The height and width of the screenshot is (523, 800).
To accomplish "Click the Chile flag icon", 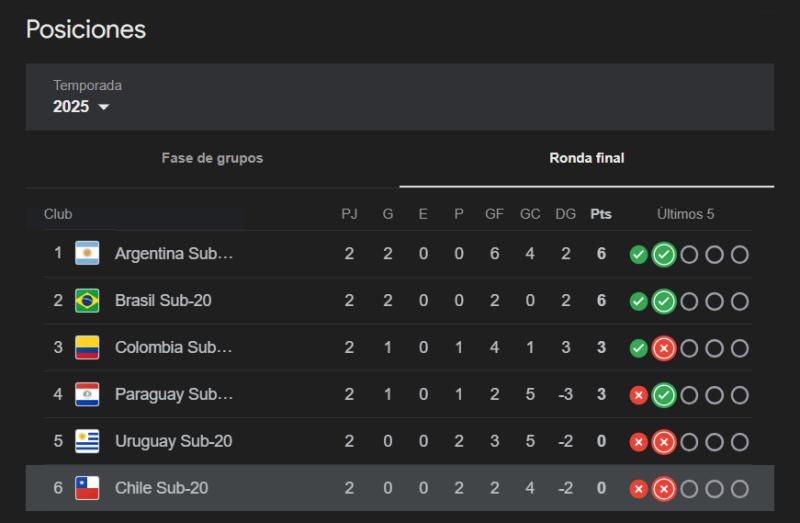I will (87, 488).
